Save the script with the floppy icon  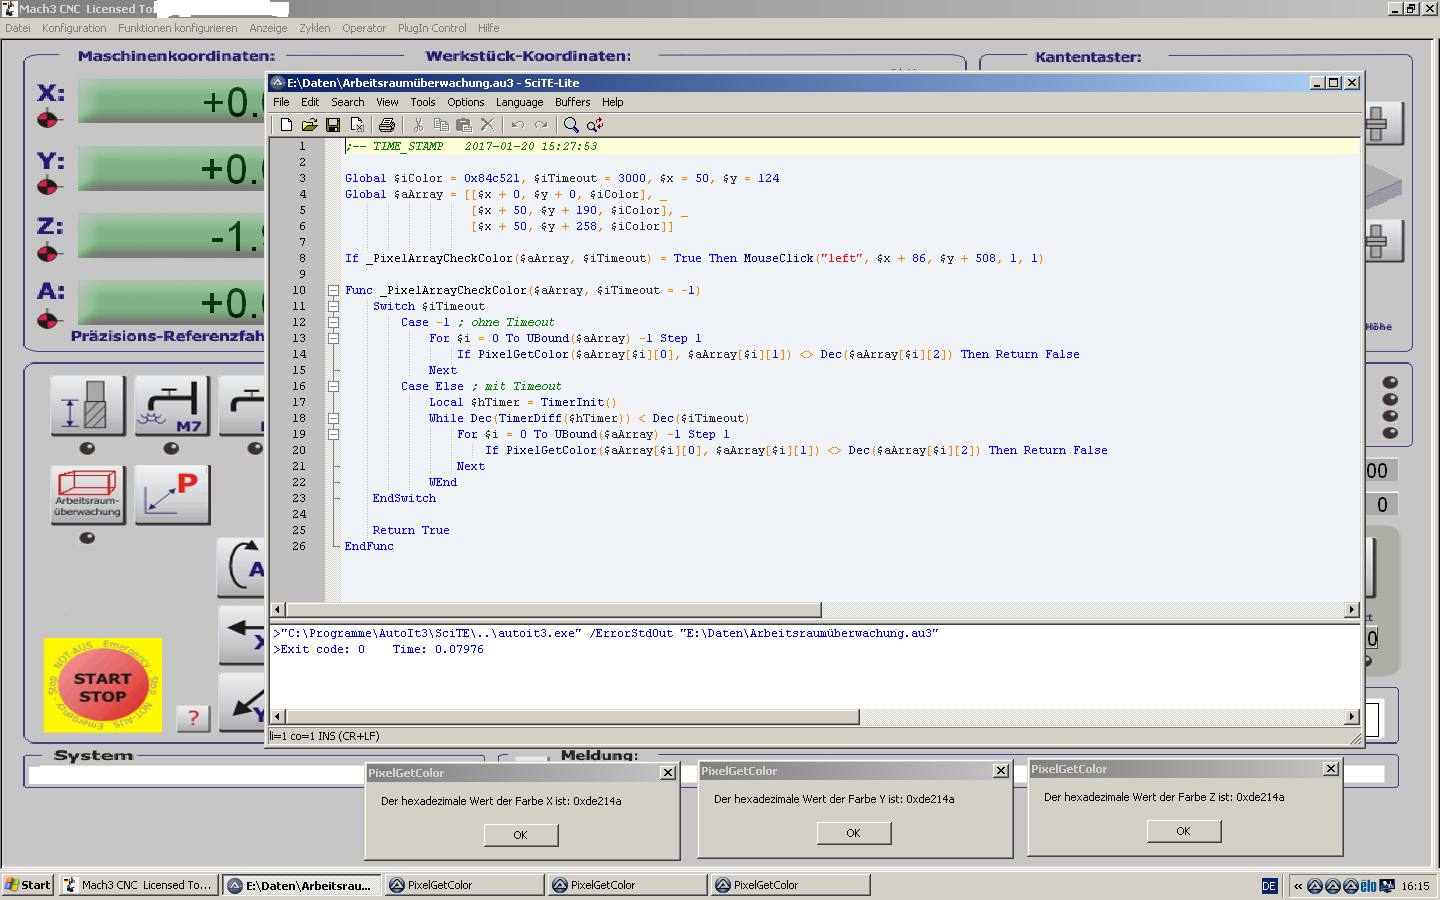click(x=333, y=125)
